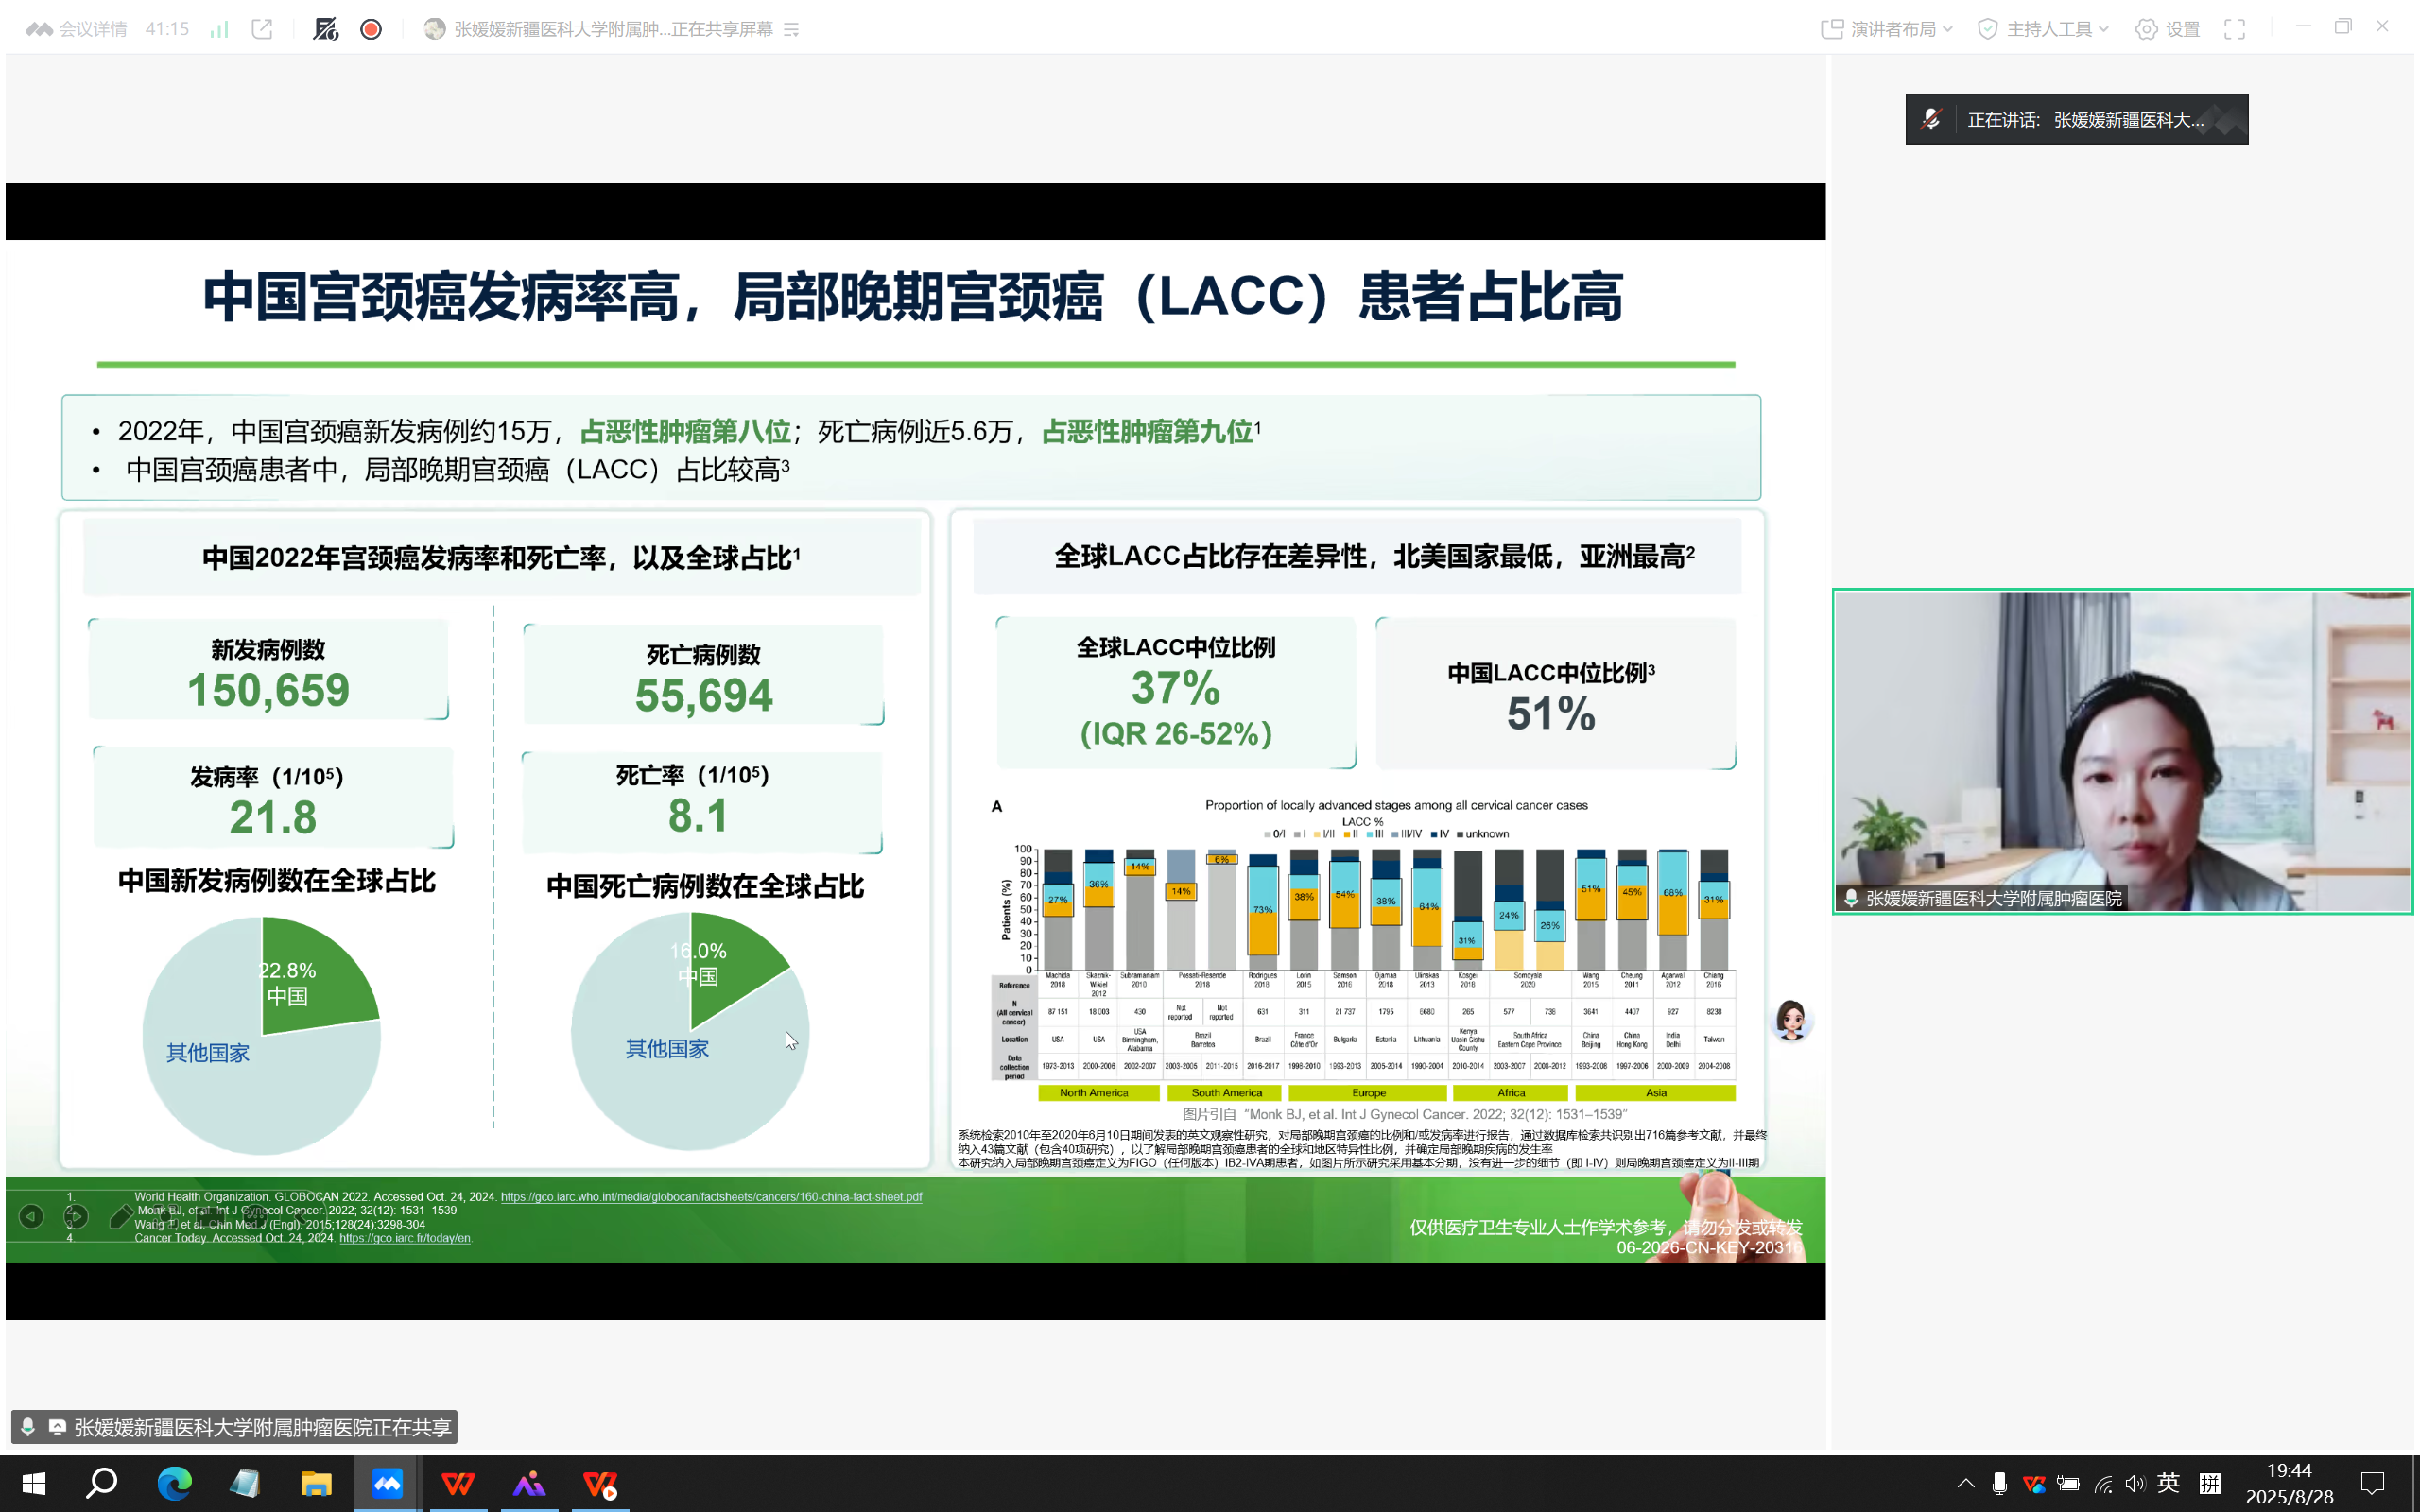Expand the screen sharing presenter list
The image size is (2420, 1512).
[x=791, y=30]
